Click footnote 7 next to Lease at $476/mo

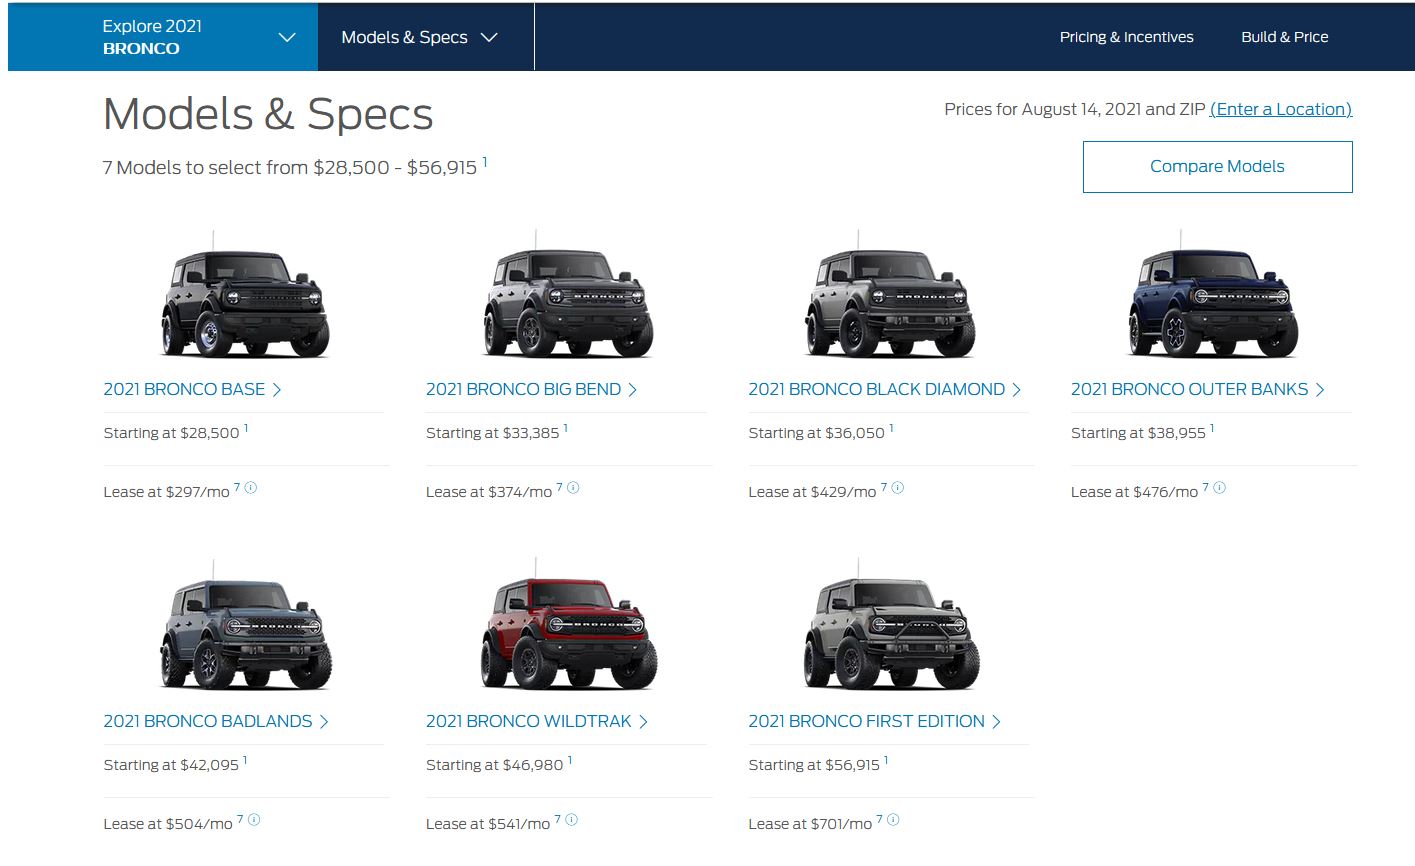pos(1206,487)
